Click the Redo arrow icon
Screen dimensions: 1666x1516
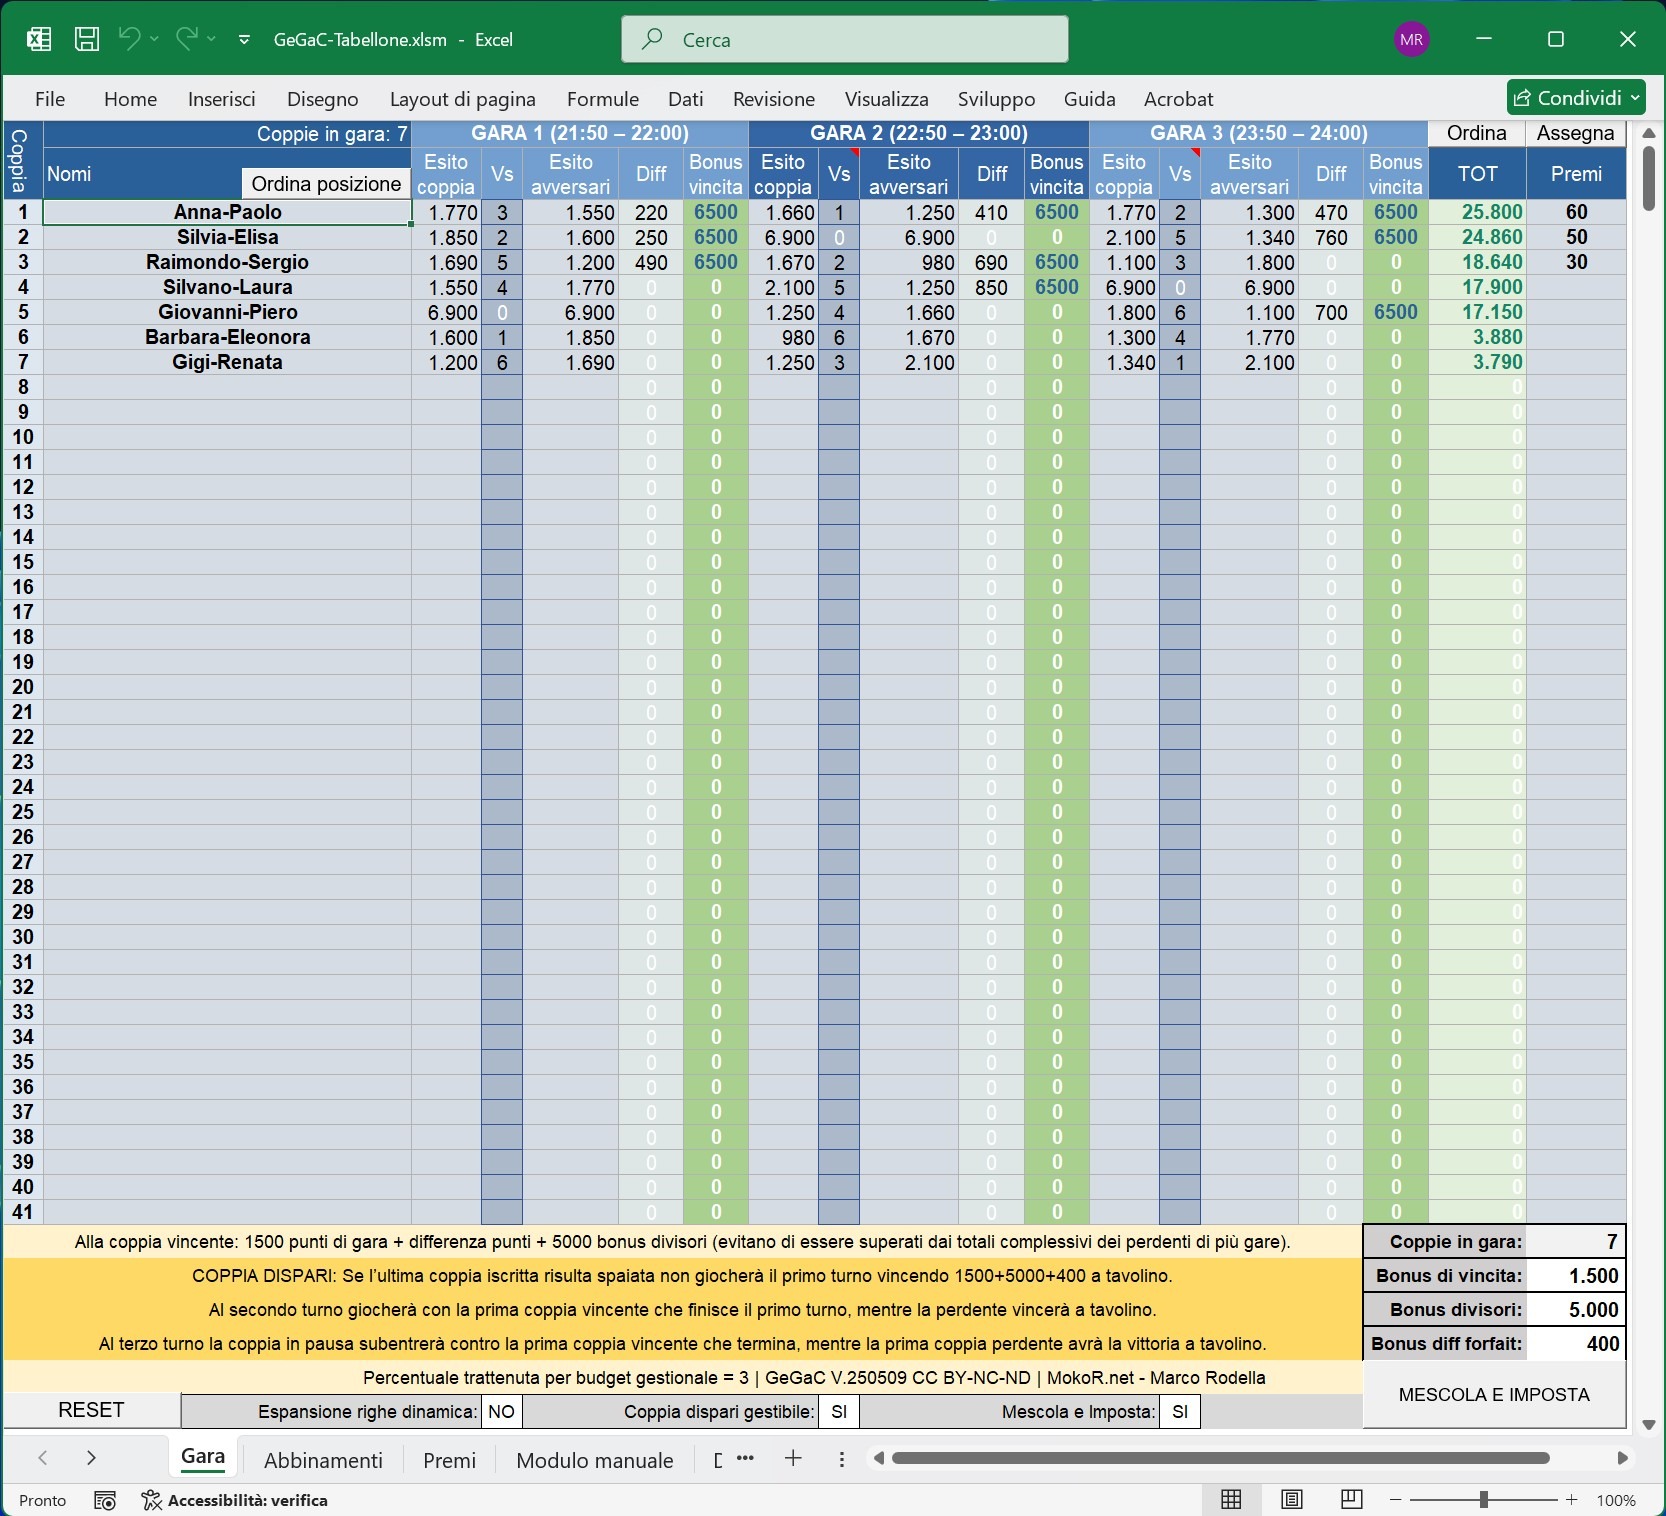(x=186, y=38)
